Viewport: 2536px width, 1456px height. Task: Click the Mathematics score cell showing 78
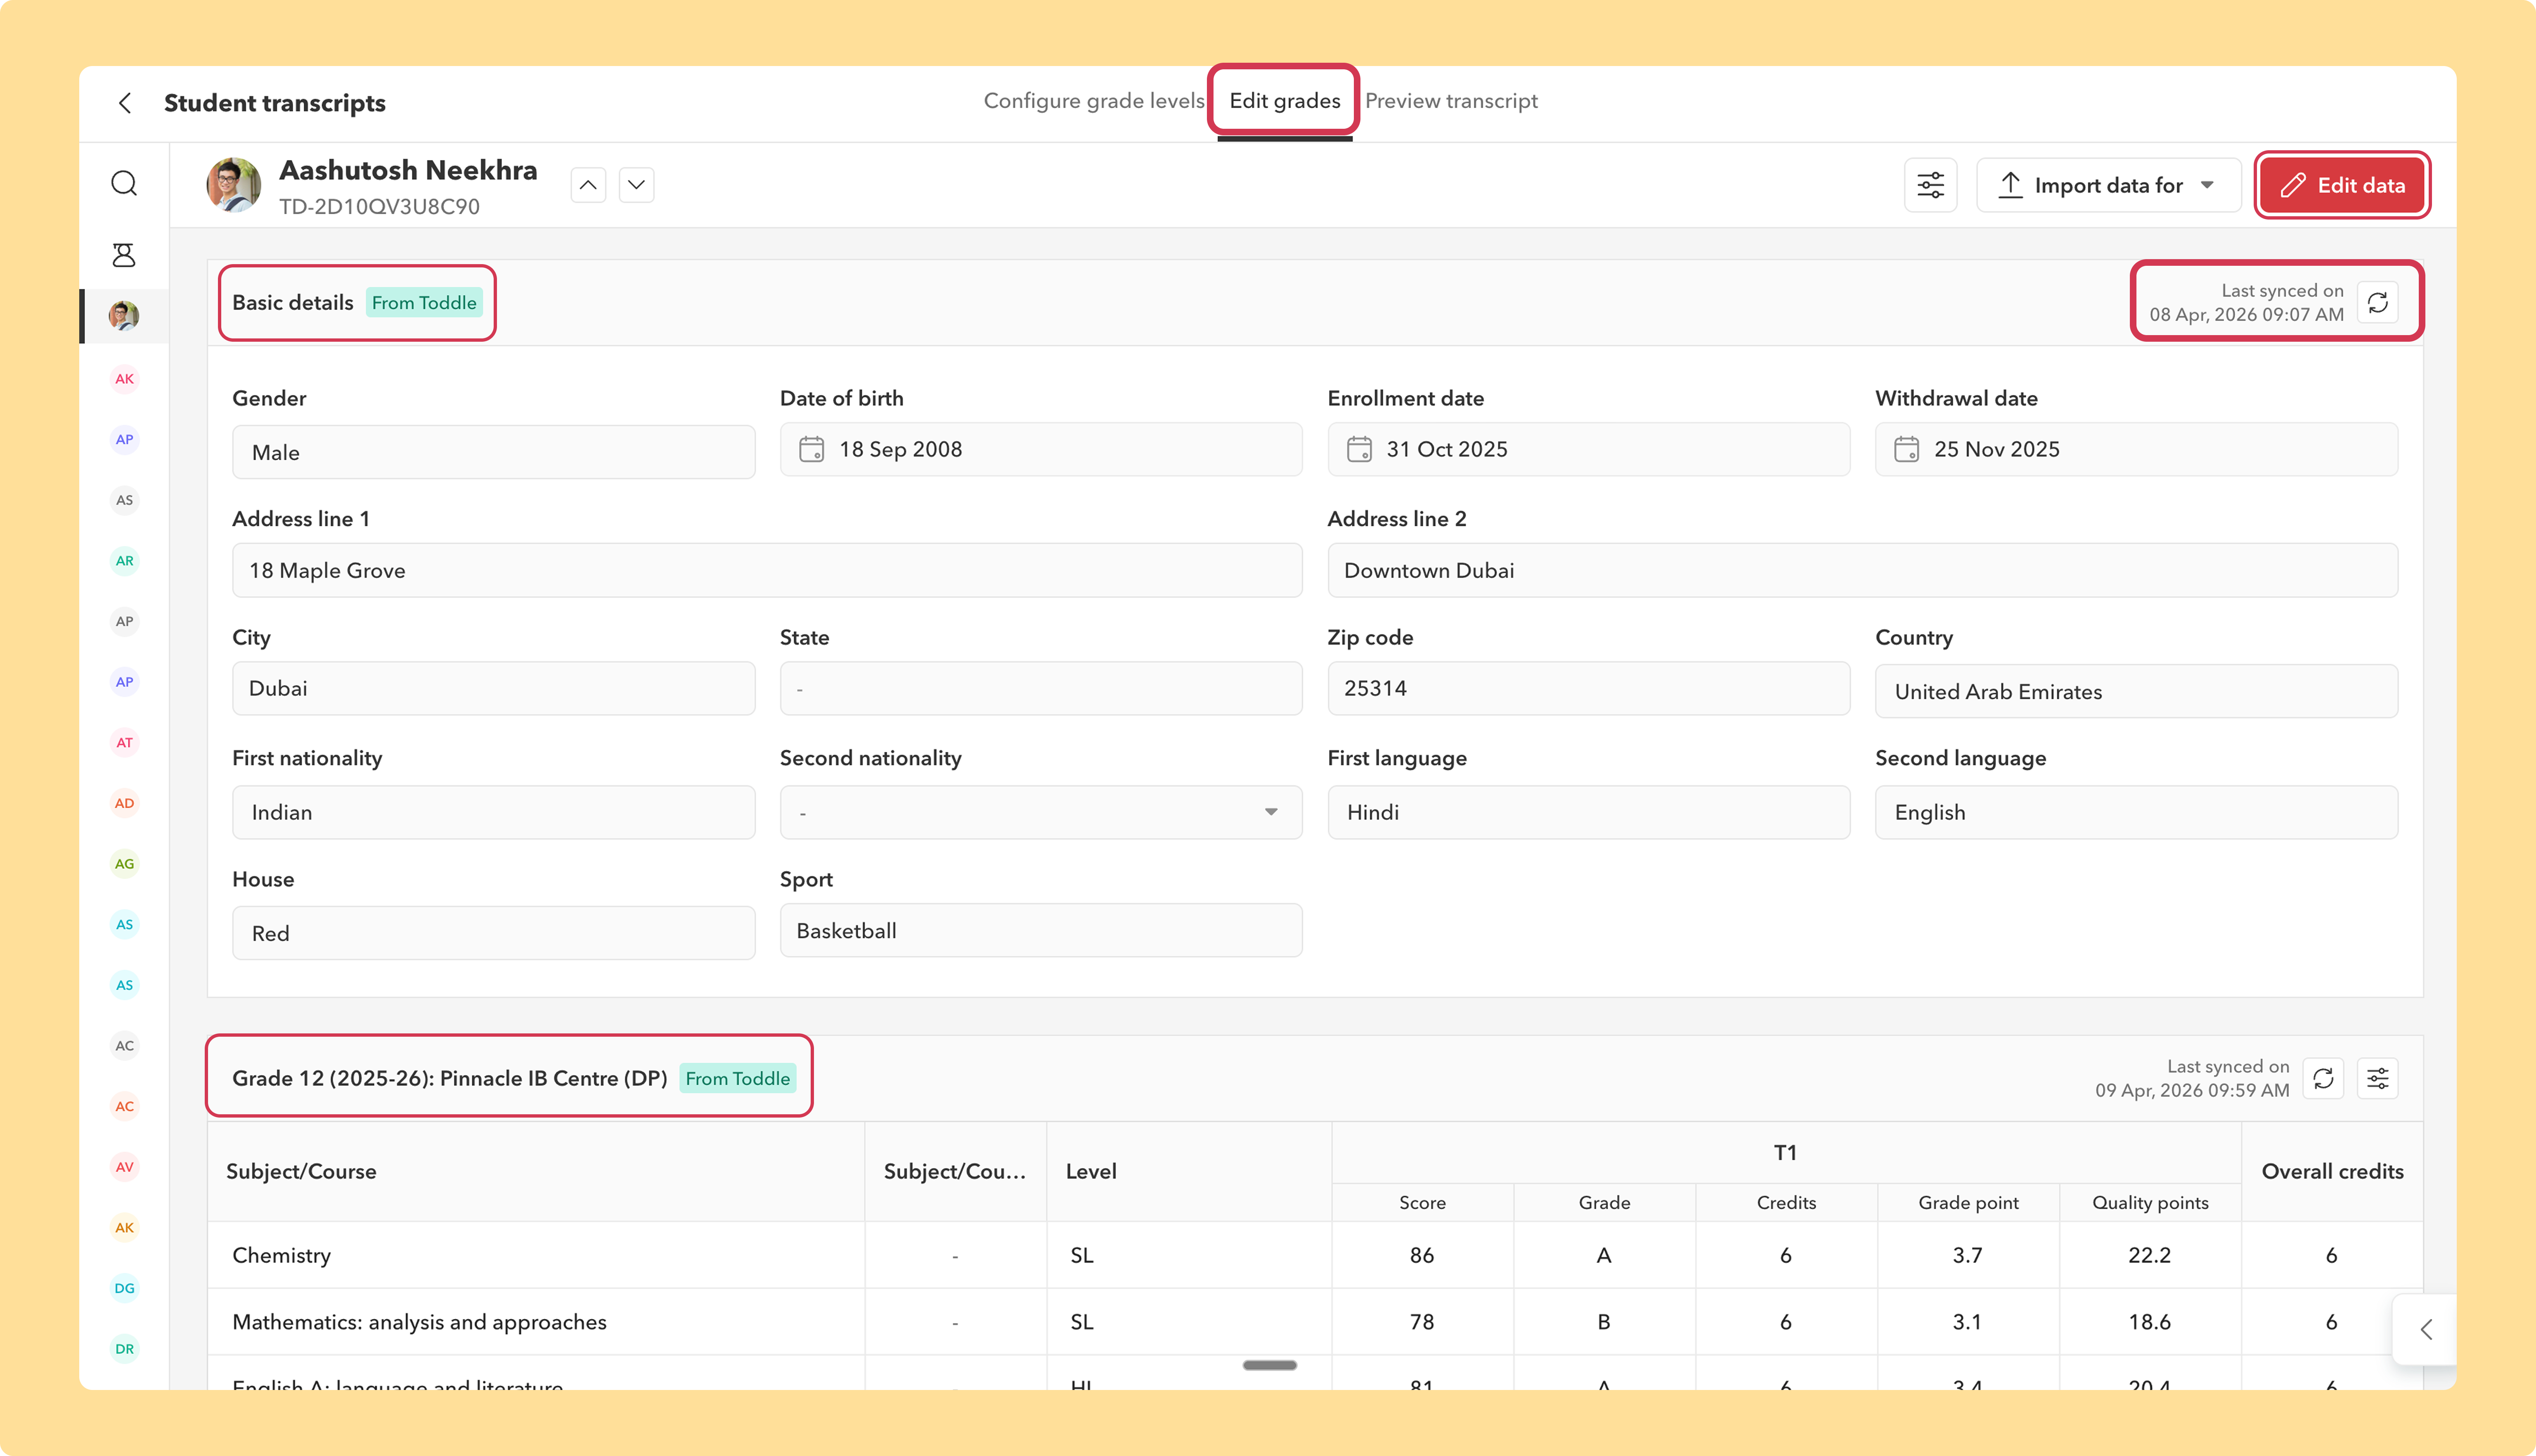1422,1322
